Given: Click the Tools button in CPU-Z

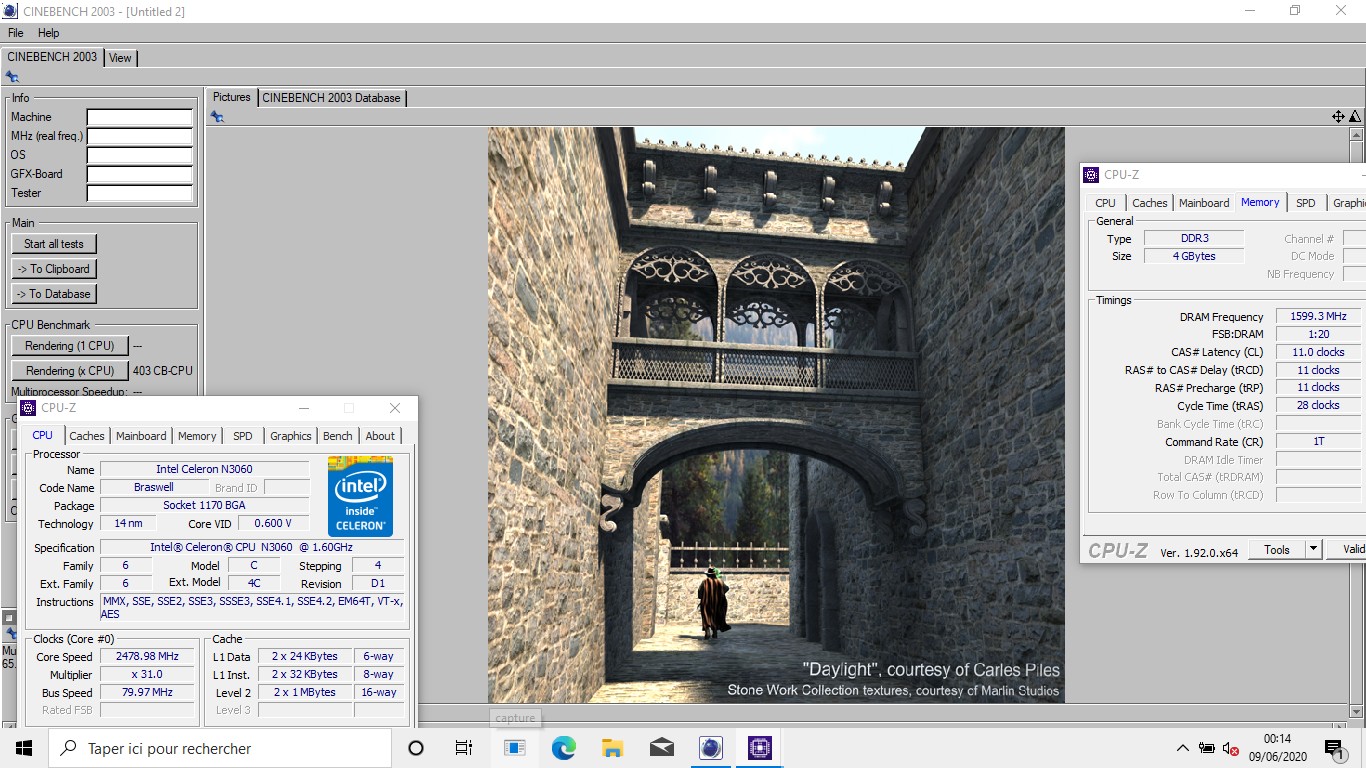Looking at the screenshot, I should click(x=1277, y=550).
